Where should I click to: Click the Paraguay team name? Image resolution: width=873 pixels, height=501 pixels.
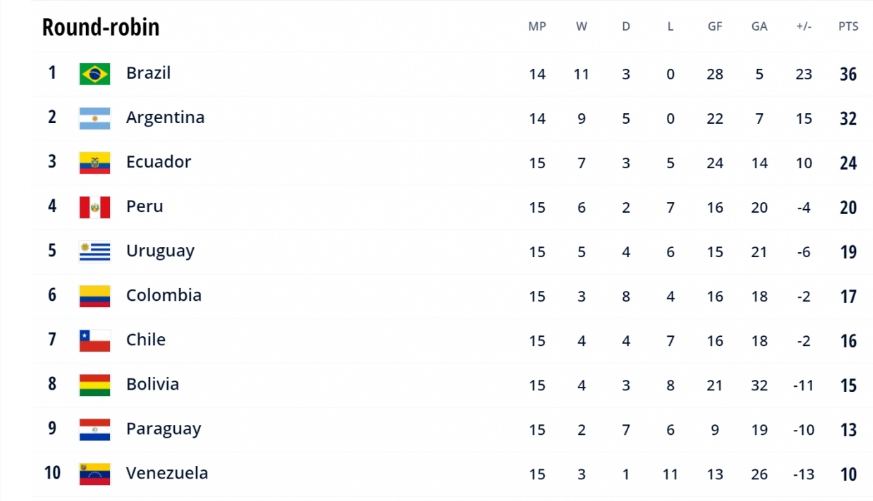(164, 429)
